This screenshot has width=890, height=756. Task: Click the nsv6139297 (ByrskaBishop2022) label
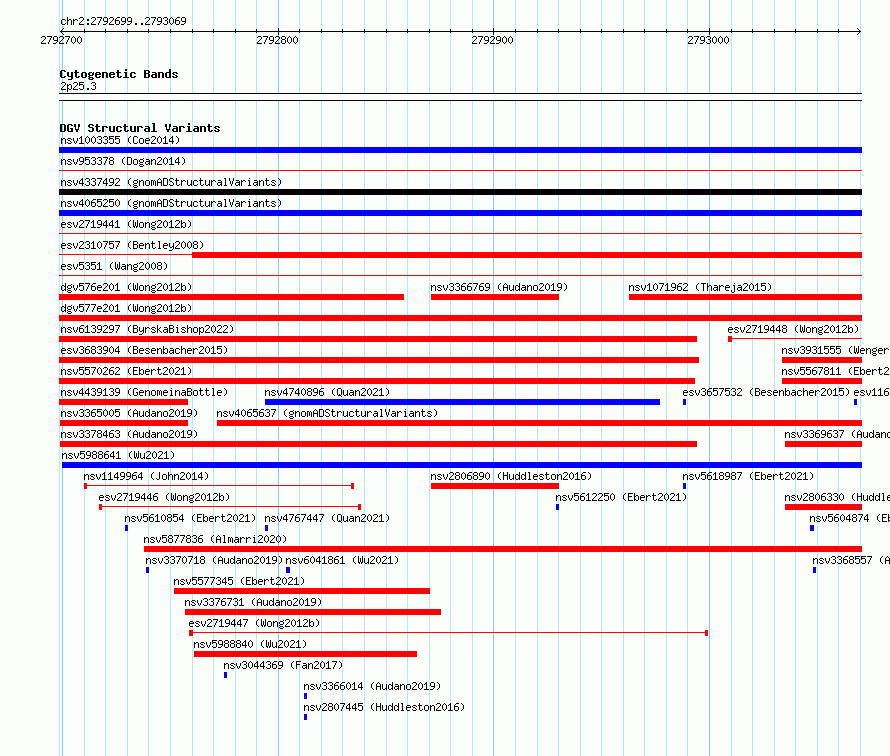(147, 329)
